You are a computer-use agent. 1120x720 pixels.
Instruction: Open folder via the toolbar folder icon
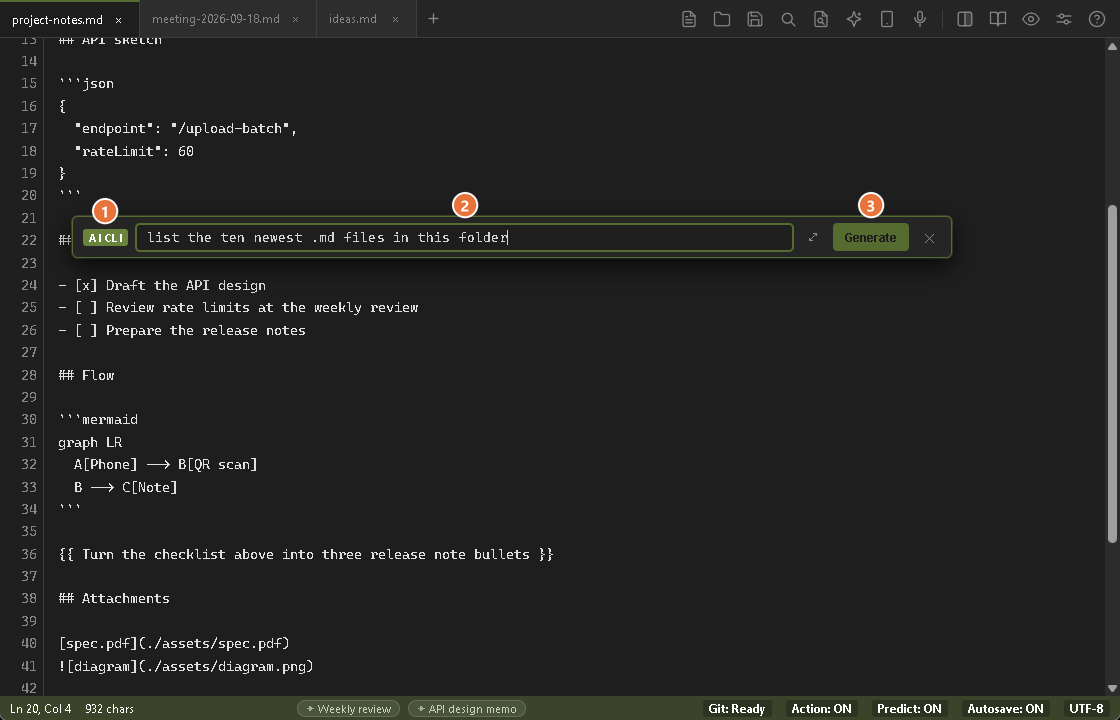pos(721,19)
